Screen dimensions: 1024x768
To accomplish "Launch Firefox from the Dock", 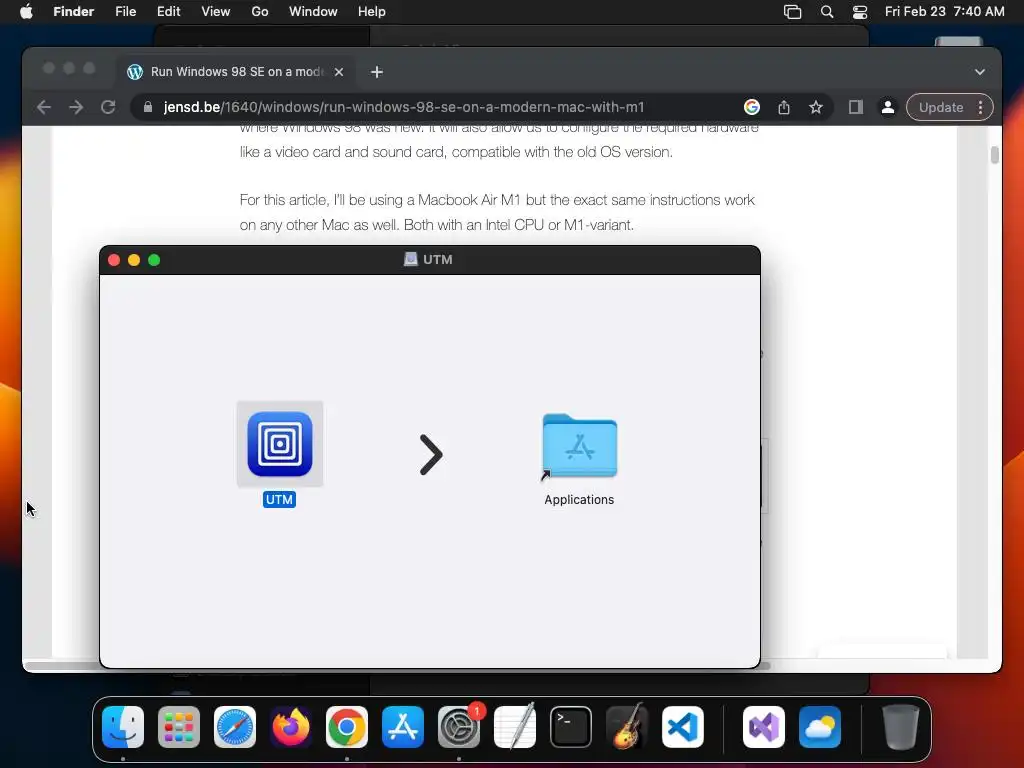I will [291, 727].
